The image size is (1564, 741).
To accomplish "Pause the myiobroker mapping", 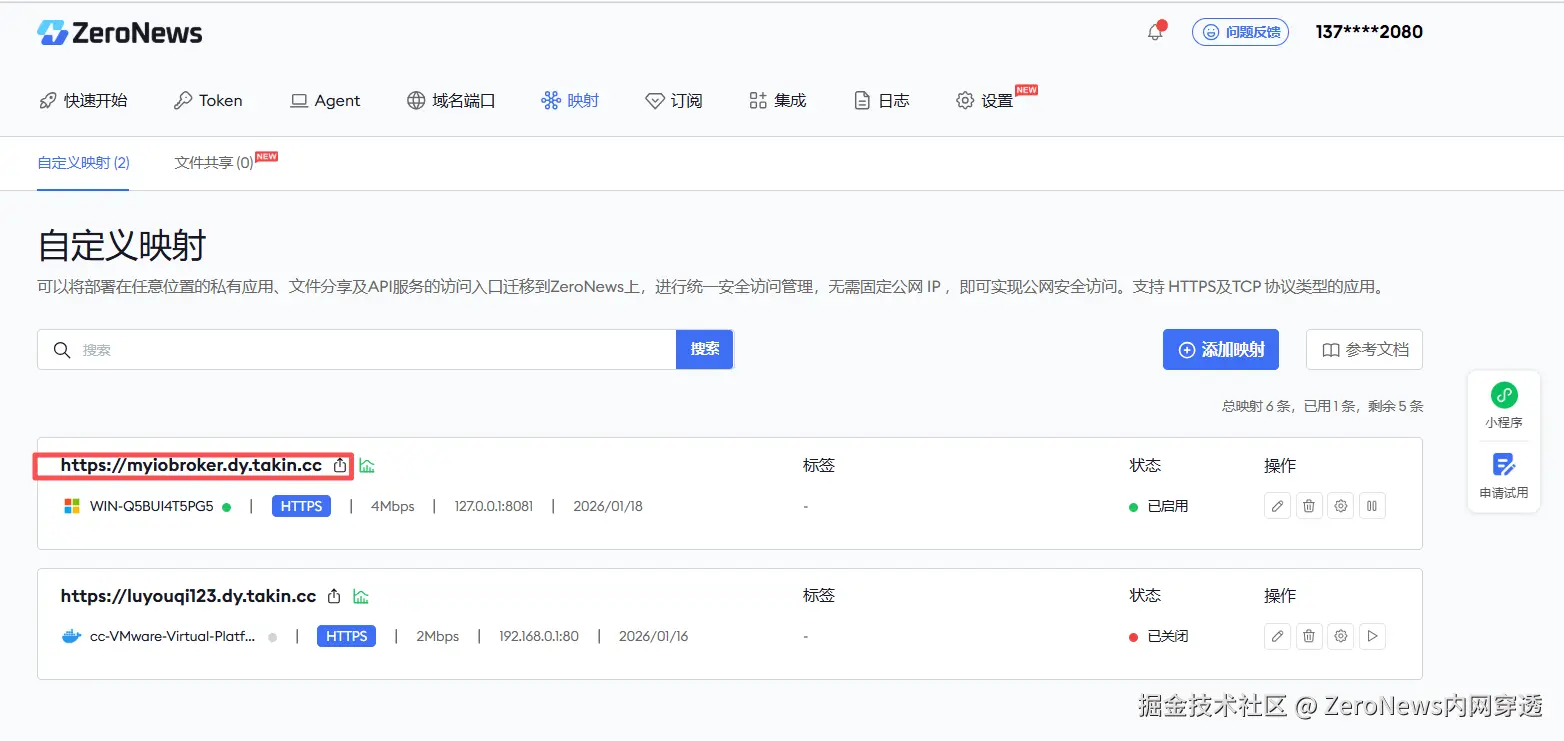I will pyautogui.click(x=1372, y=506).
